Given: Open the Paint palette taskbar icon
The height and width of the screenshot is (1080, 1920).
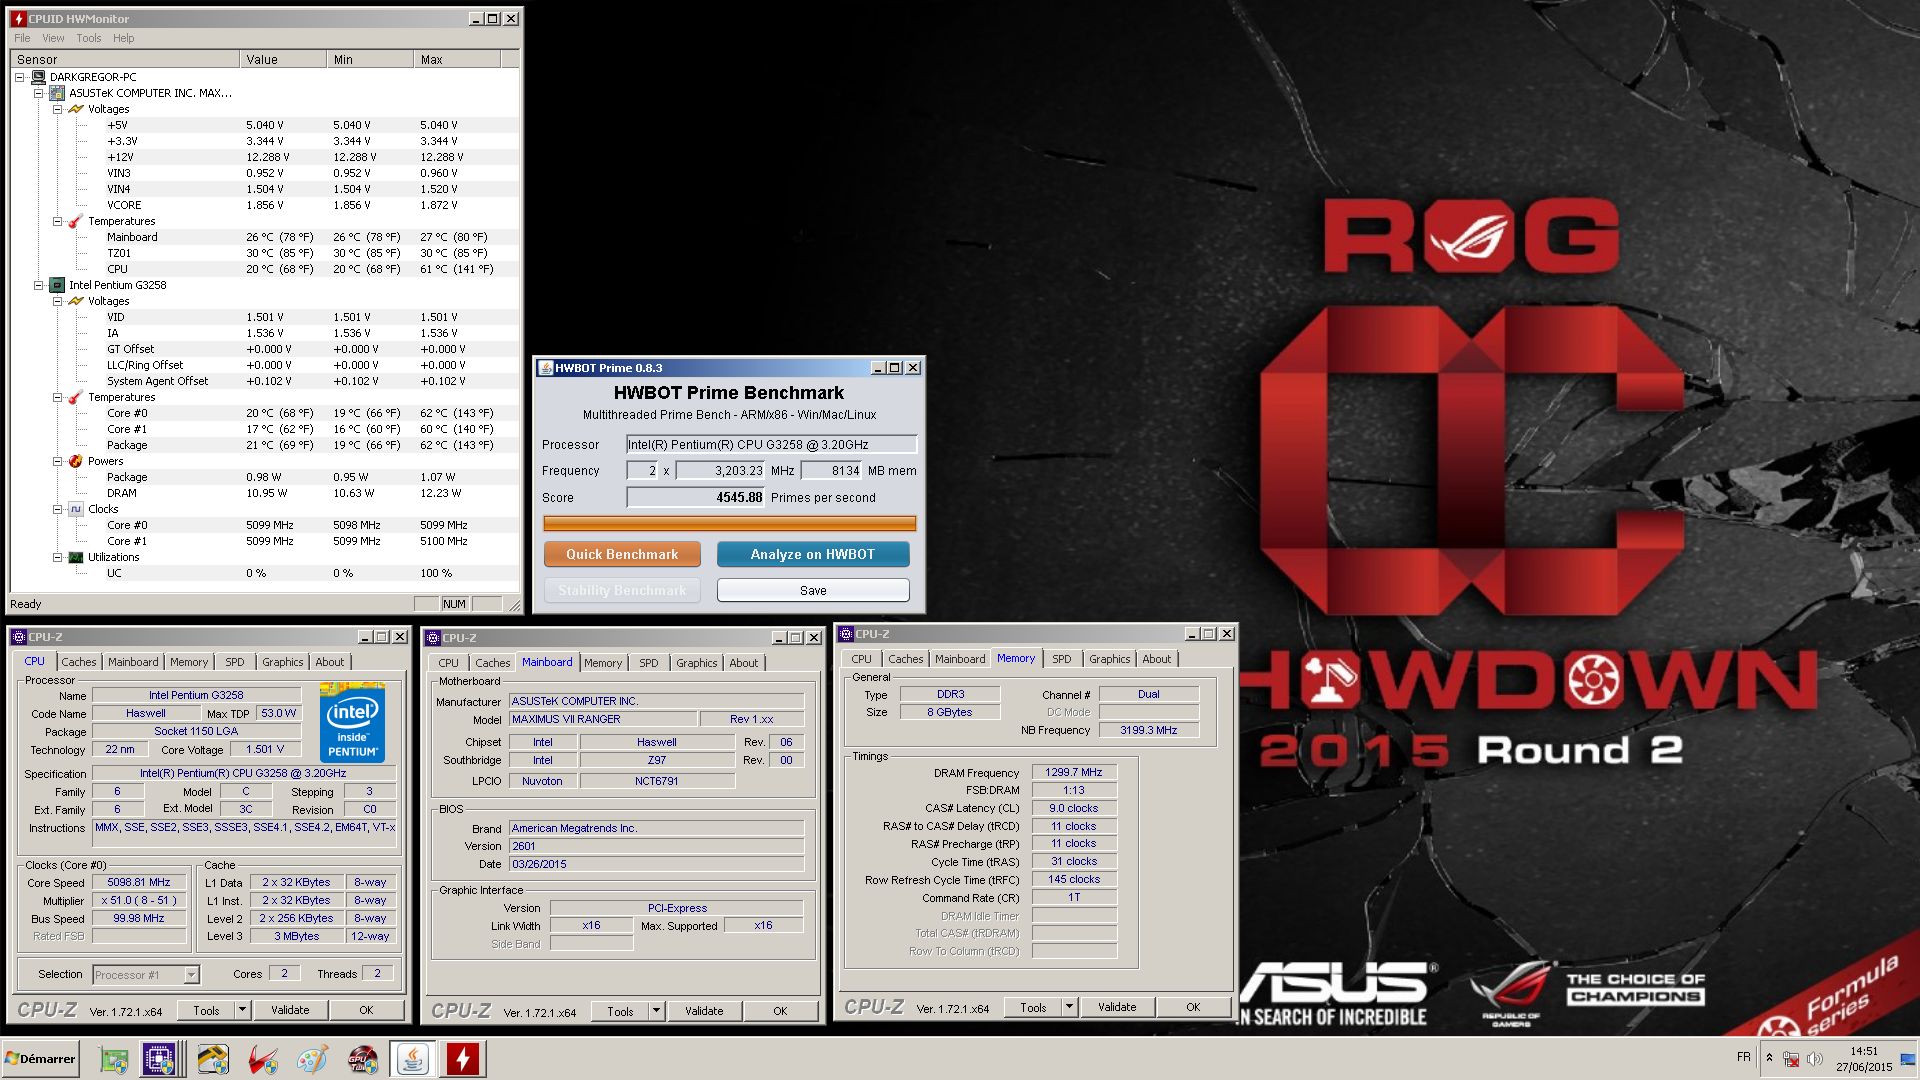Looking at the screenshot, I should pyautogui.click(x=312, y=1059).
